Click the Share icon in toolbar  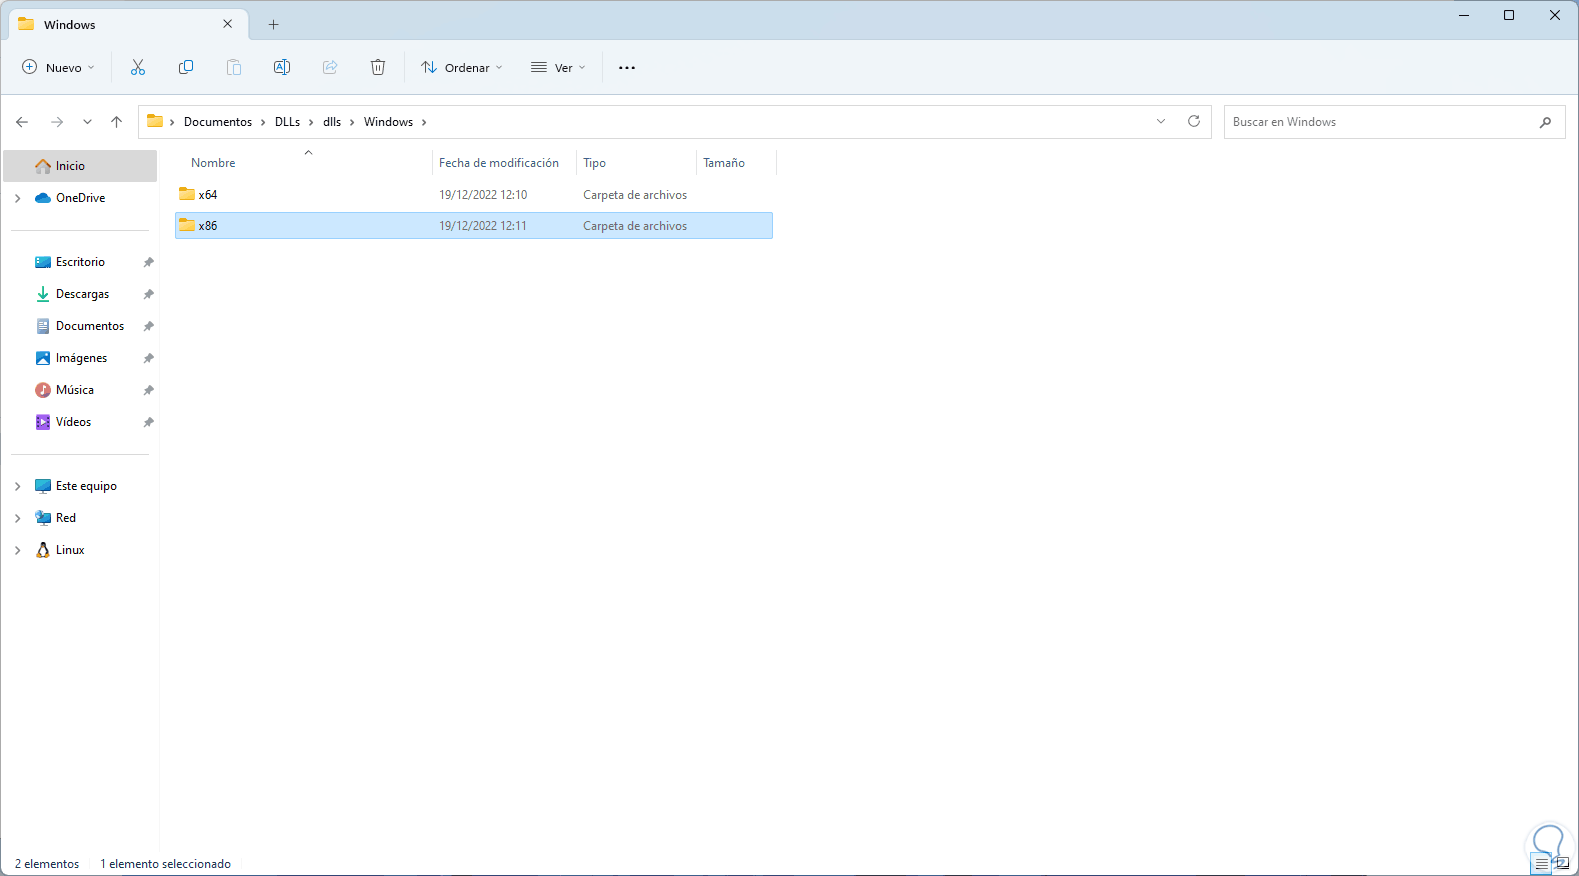330,67
